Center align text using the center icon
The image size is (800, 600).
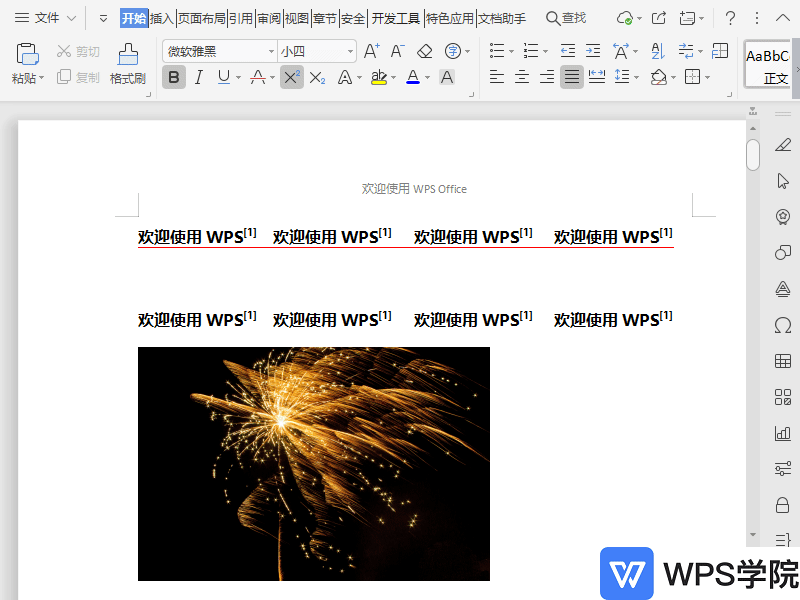(521, 77)
